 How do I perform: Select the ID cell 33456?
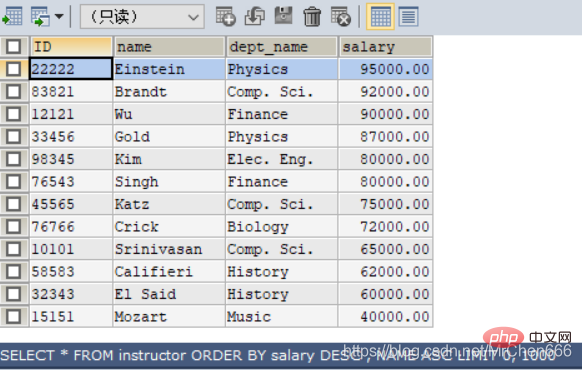[x=71, y=137]
